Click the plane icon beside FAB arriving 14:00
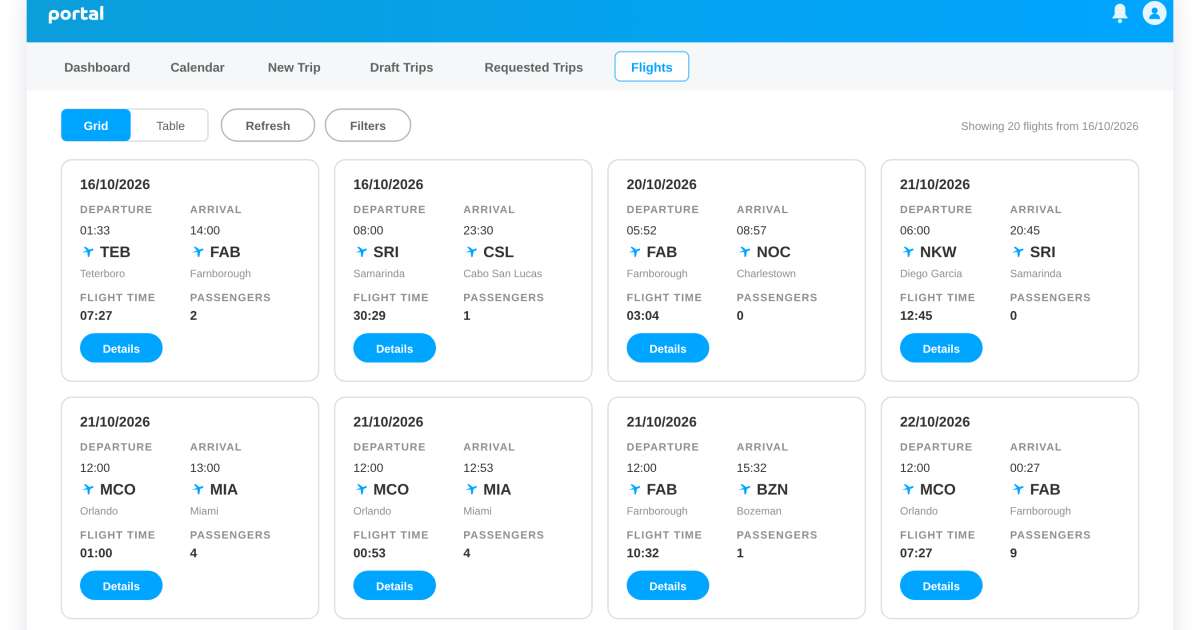The width and height of the screenshot is (1200, 630). pyautogui.click(x=198, y=252)
